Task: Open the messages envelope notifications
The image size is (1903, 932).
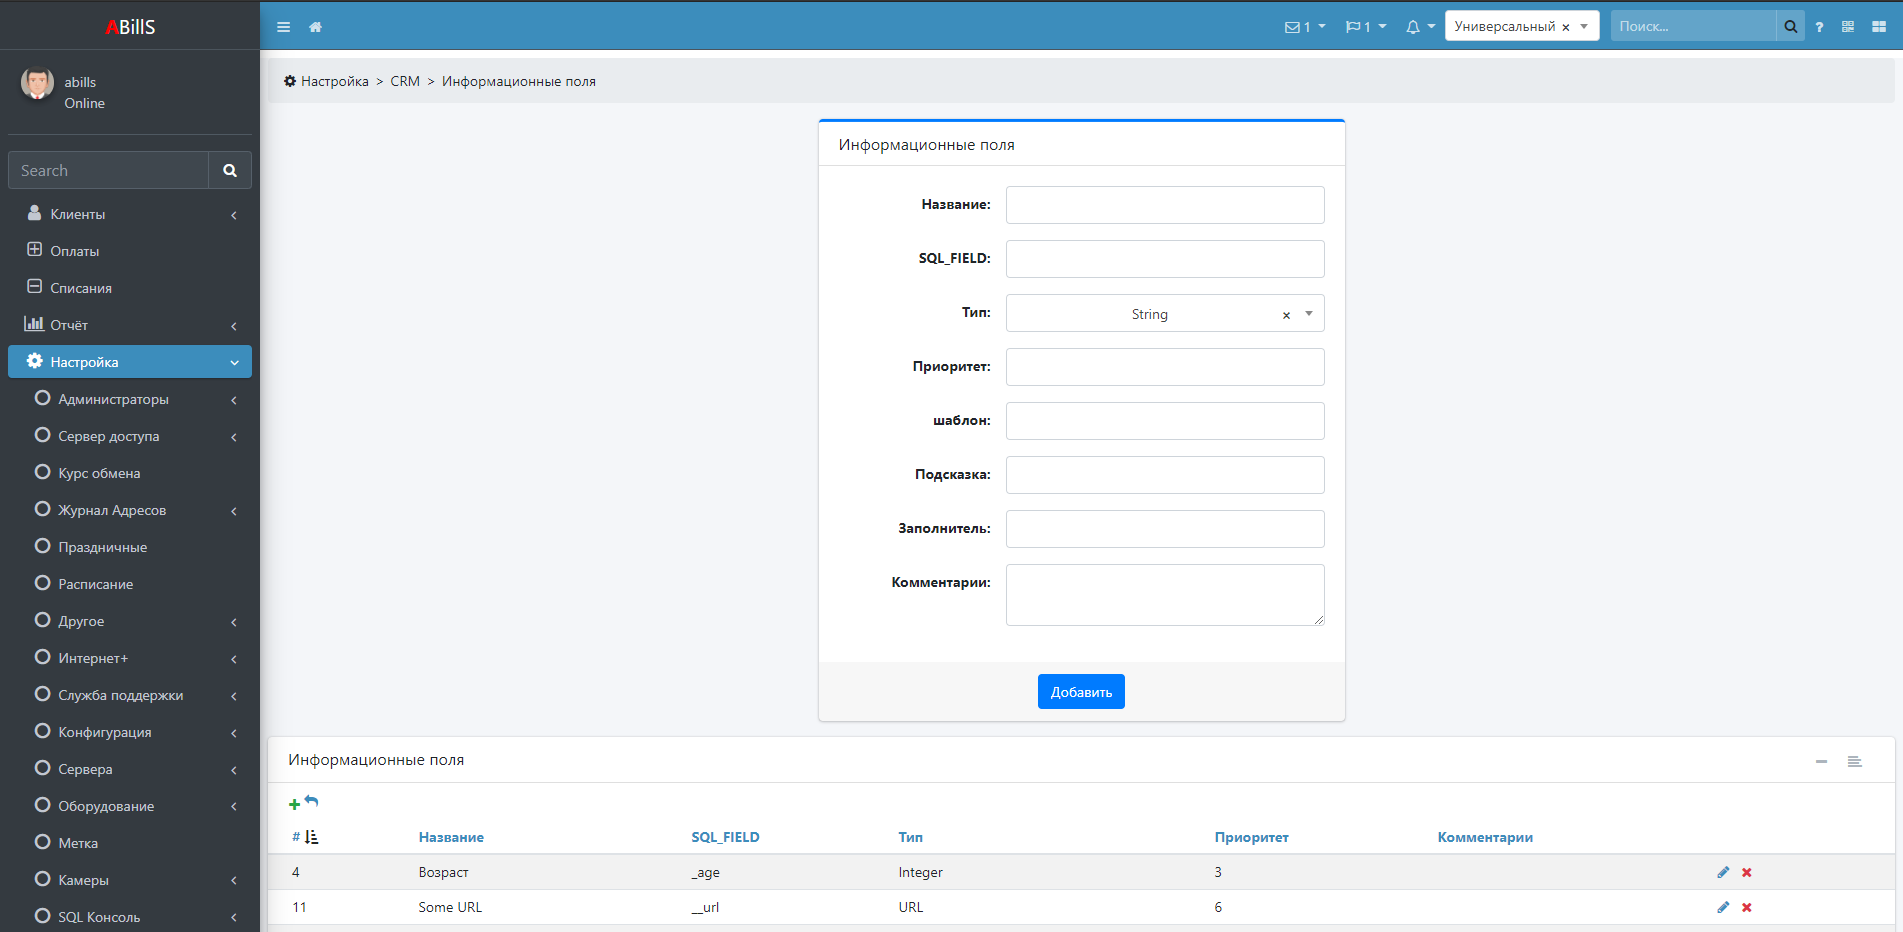Action: (x=1304, y=27)
